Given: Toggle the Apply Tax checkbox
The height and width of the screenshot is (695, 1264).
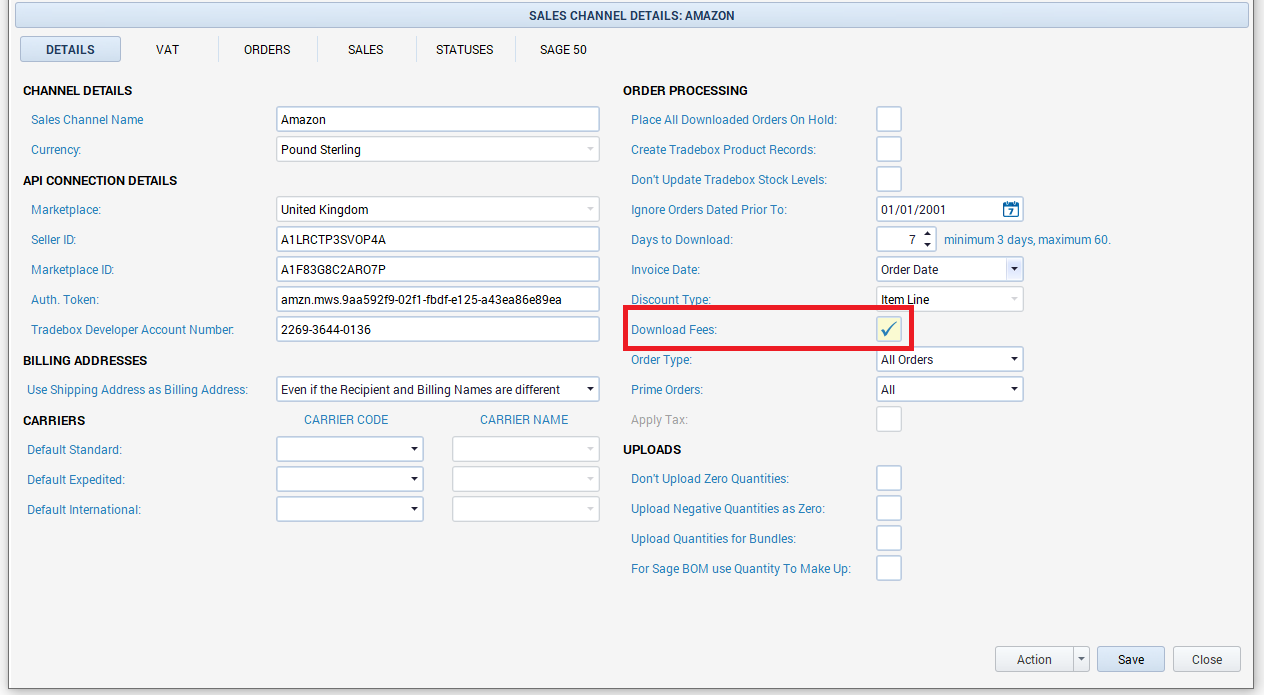Looking at the screenshot, I should (889, 419).
